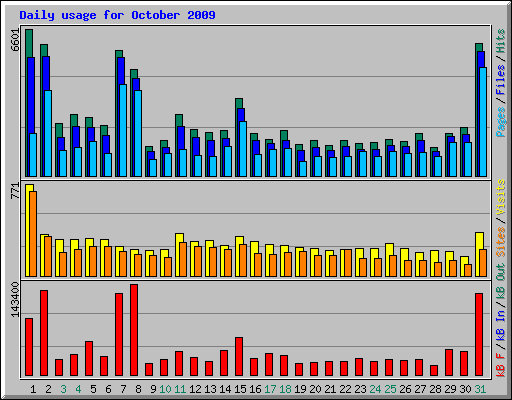Click weekend day 25 label
This screenshot has height=400, width=512.
tap(390, 389)
